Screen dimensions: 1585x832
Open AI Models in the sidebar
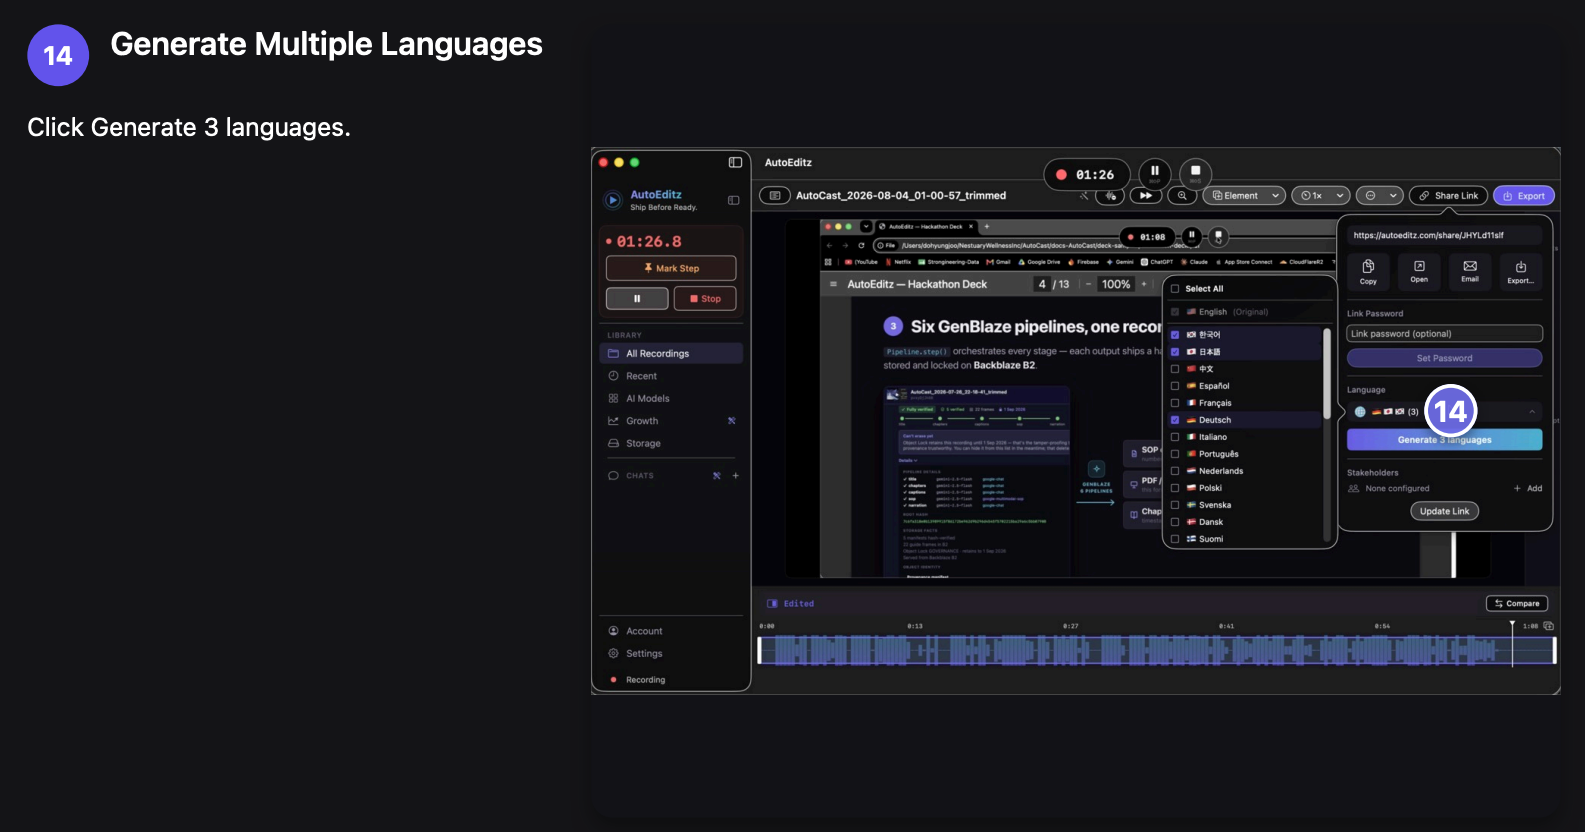tap(671, 398)
